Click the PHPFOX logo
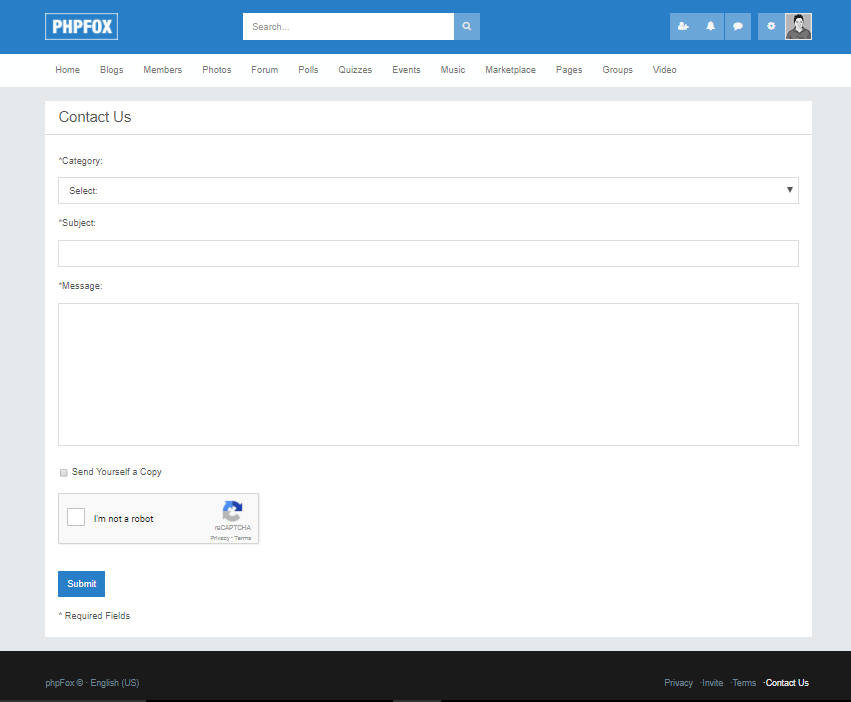 81,27
